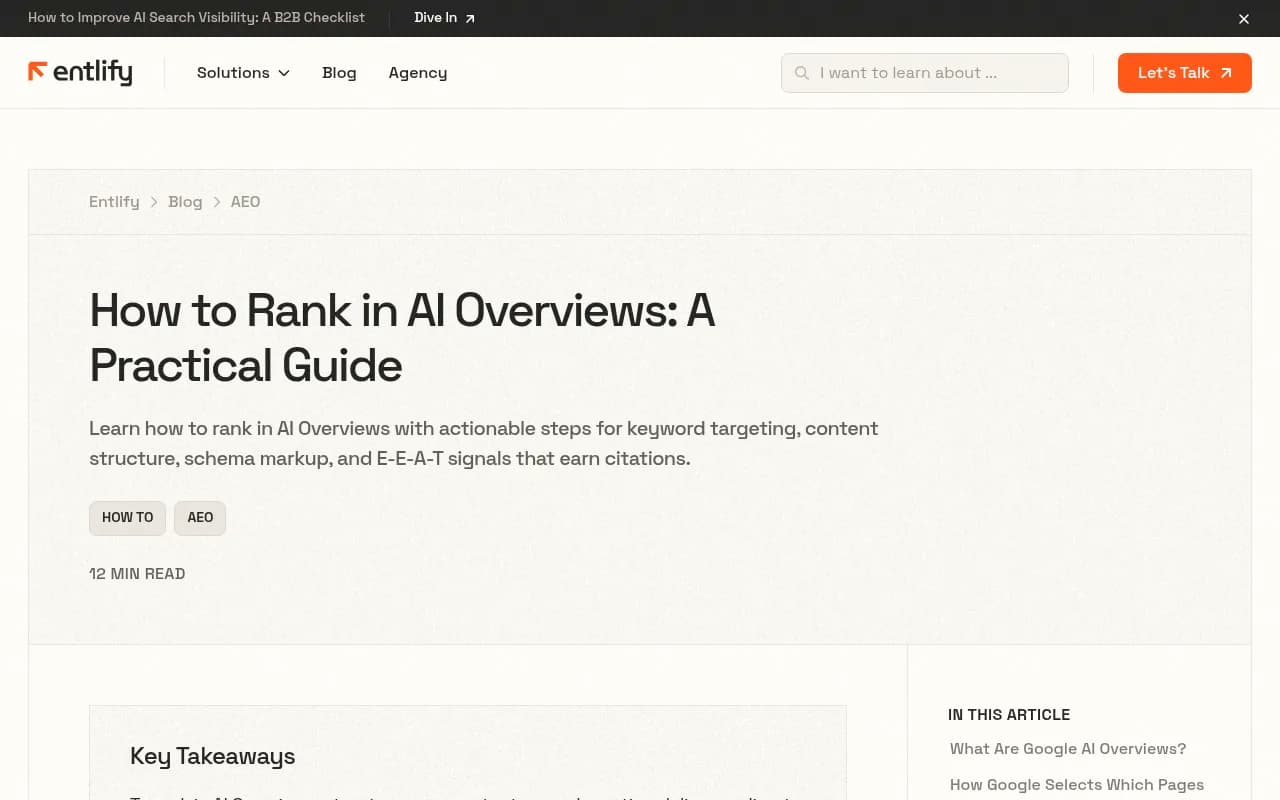
Task: Jump to 'What Are Google AI Overviews?' section
Action: (x=1068, y=749)
